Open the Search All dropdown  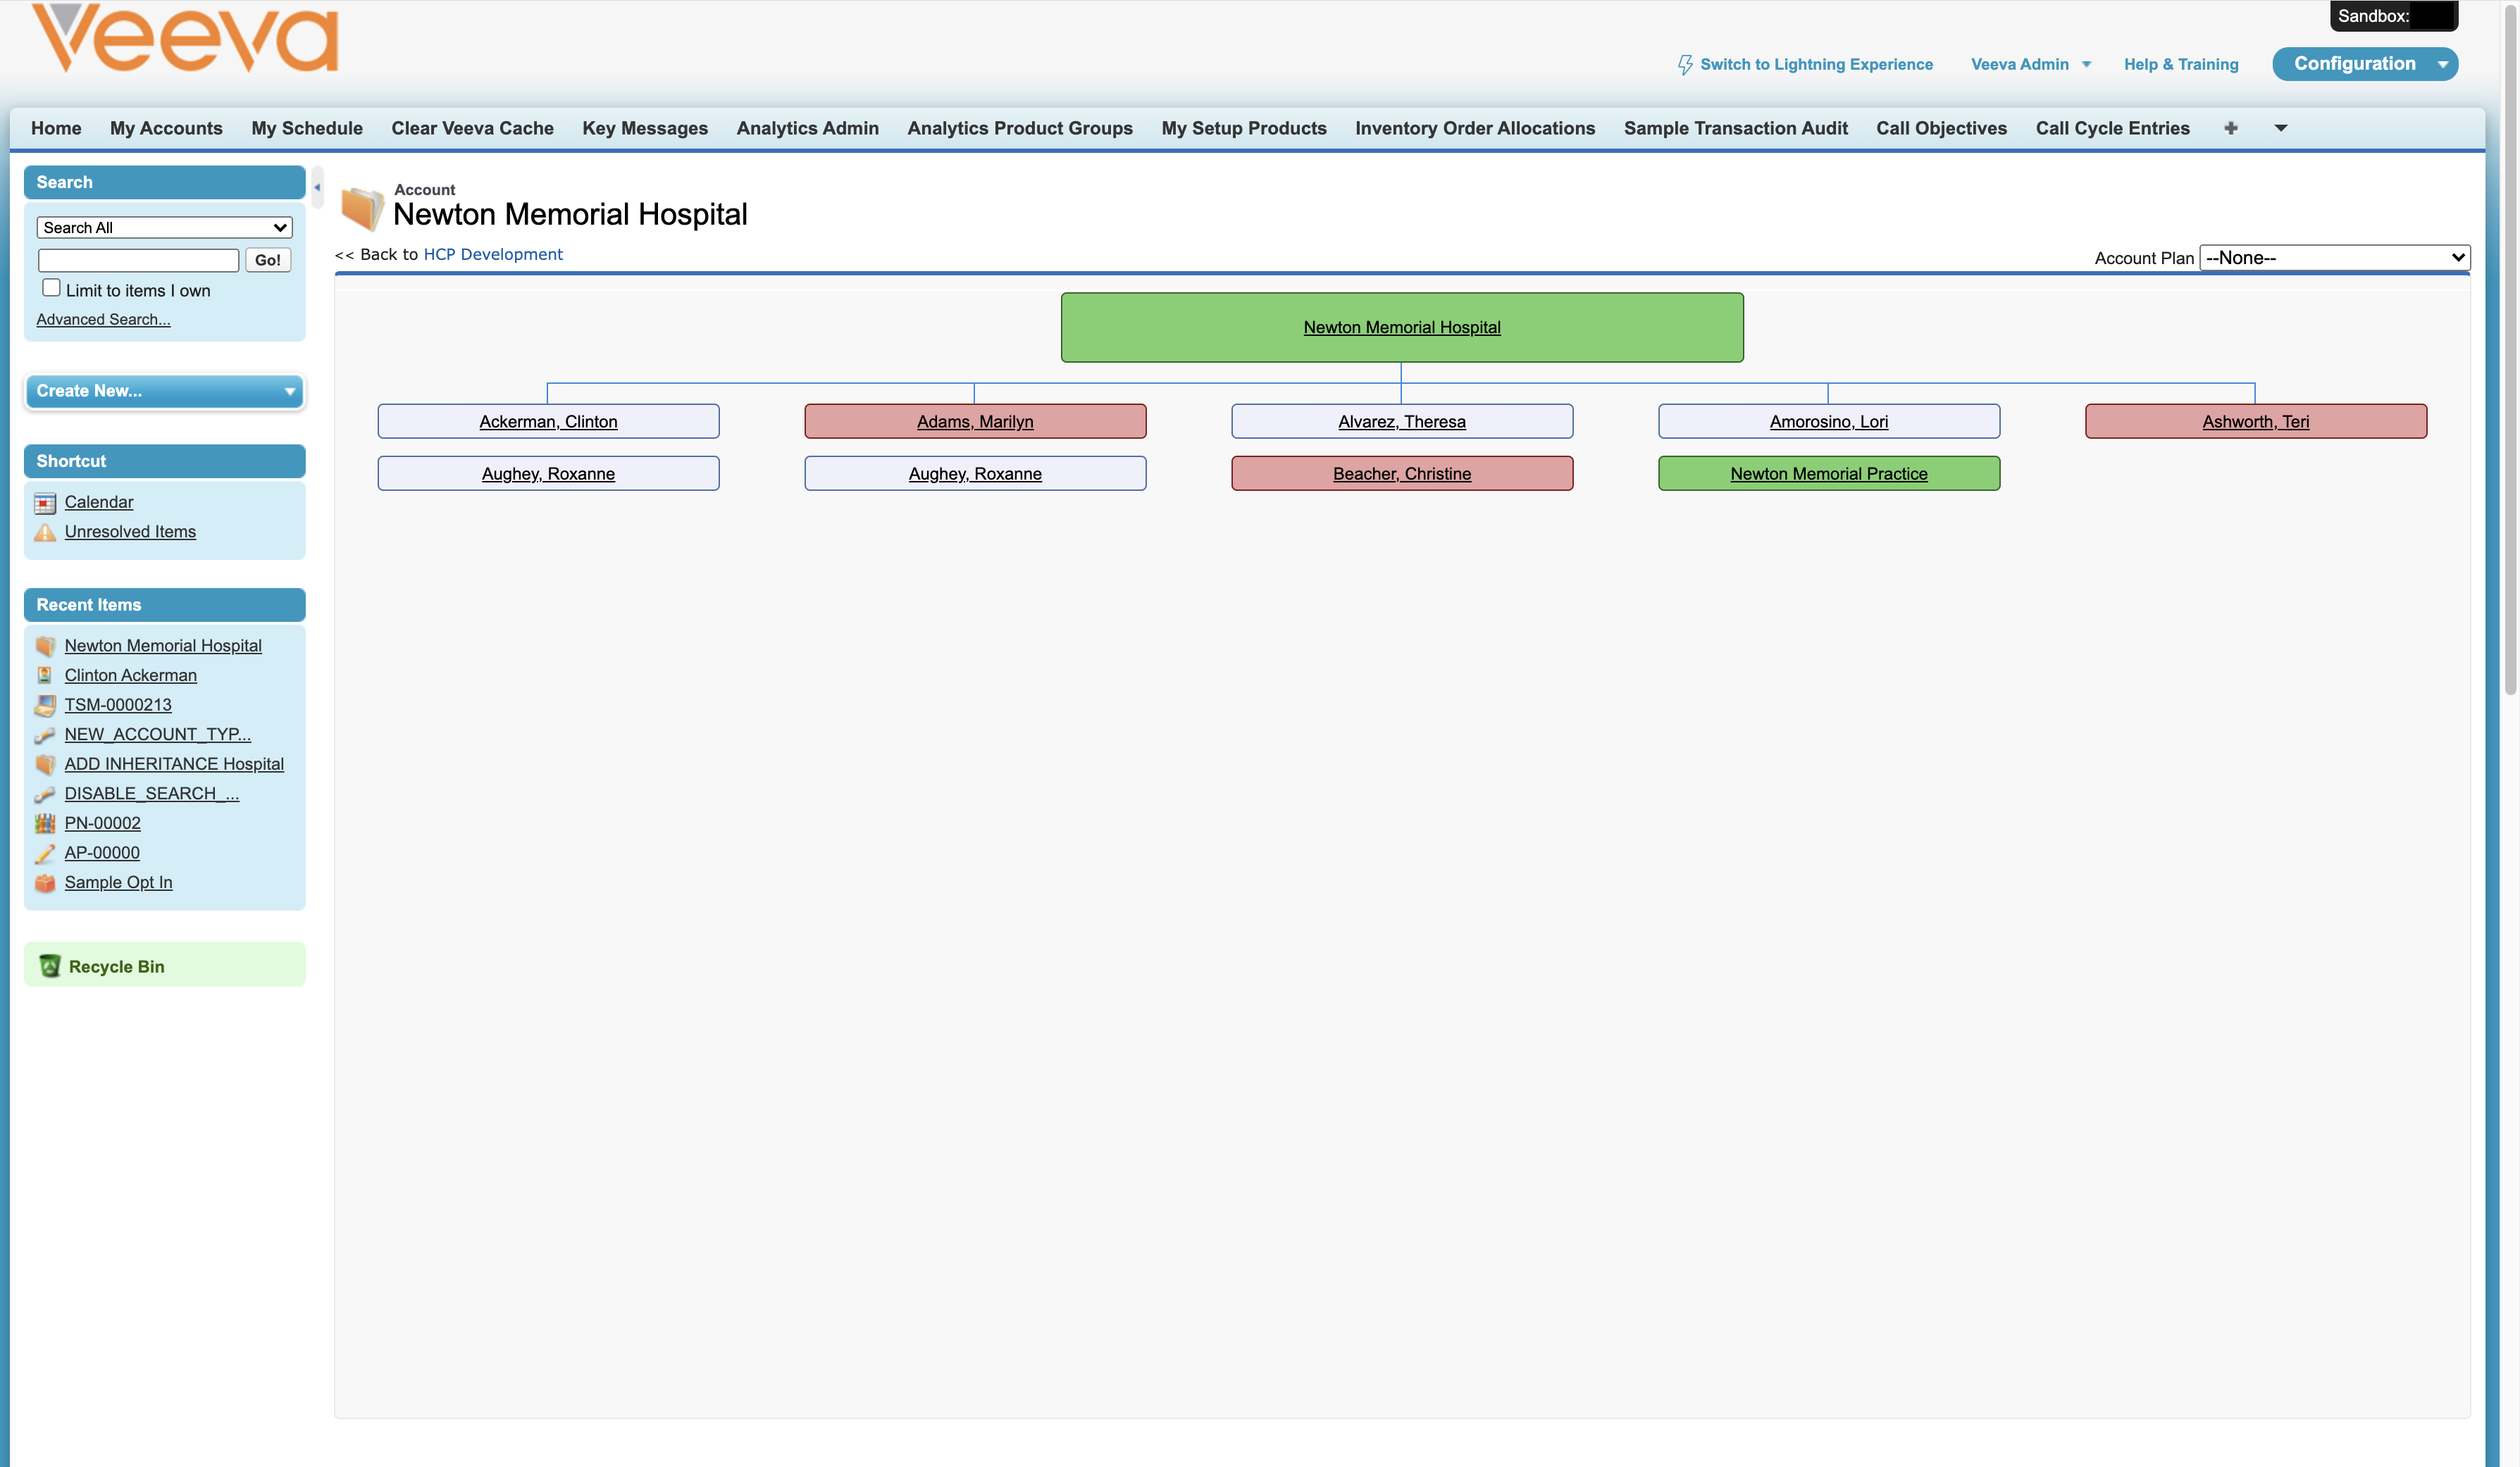pyautogui.click(x=165, y=228)
